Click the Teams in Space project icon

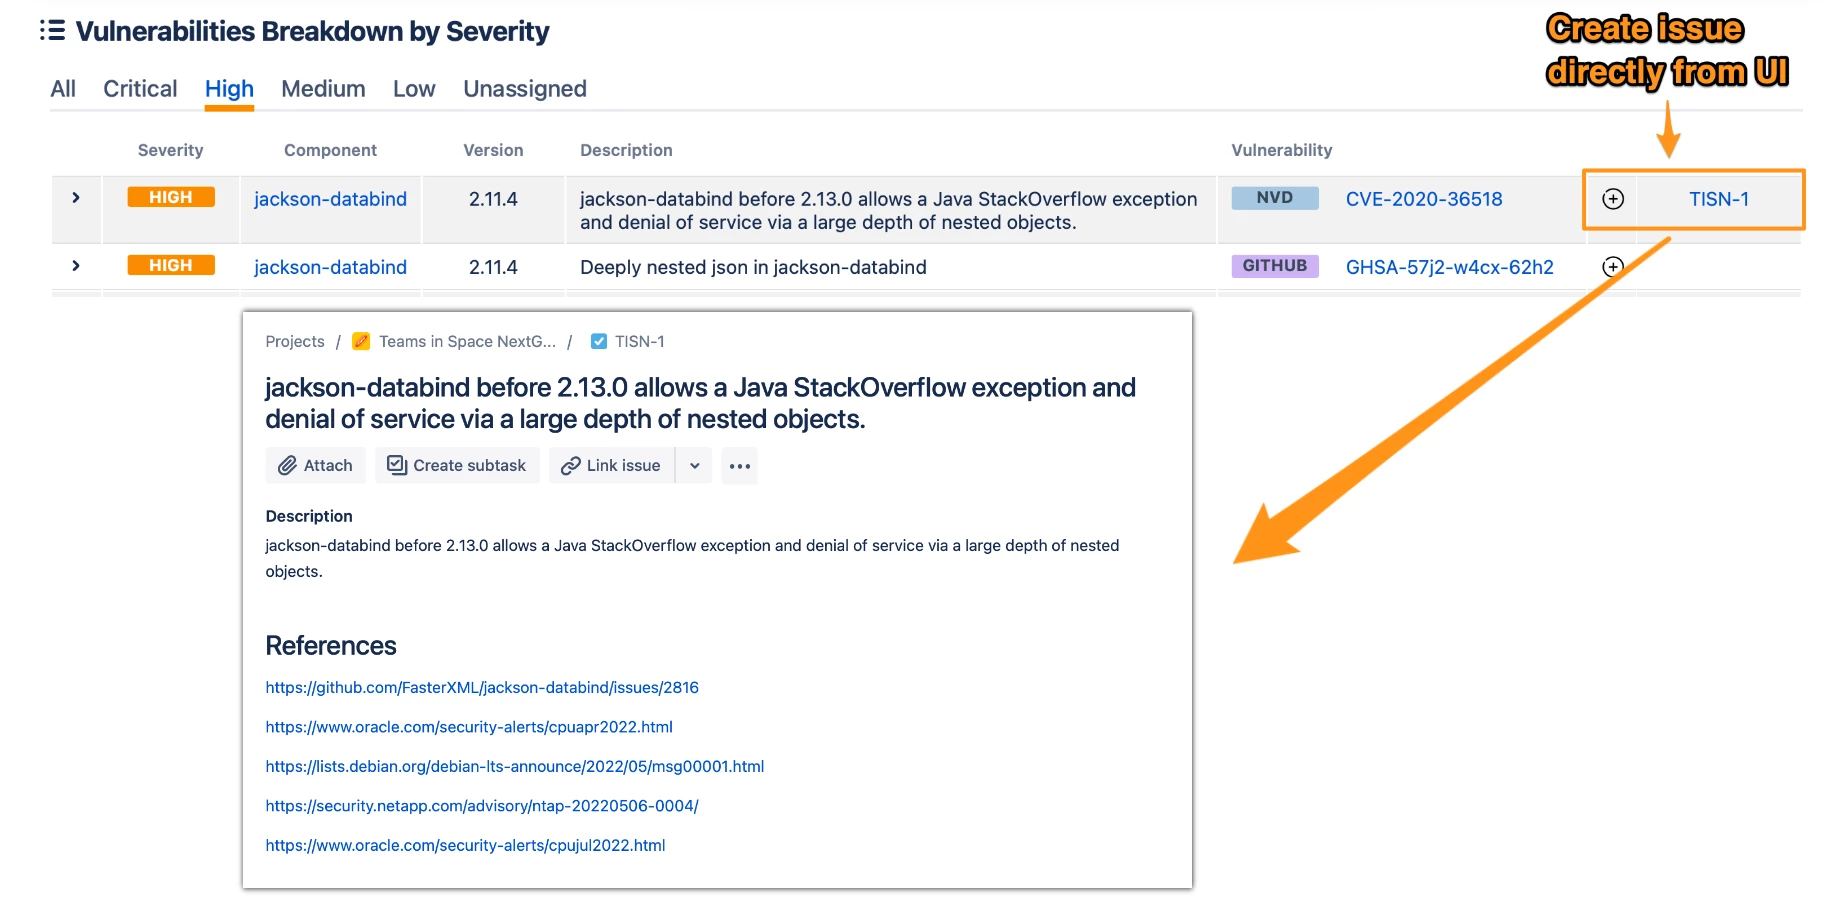(361, 341)
